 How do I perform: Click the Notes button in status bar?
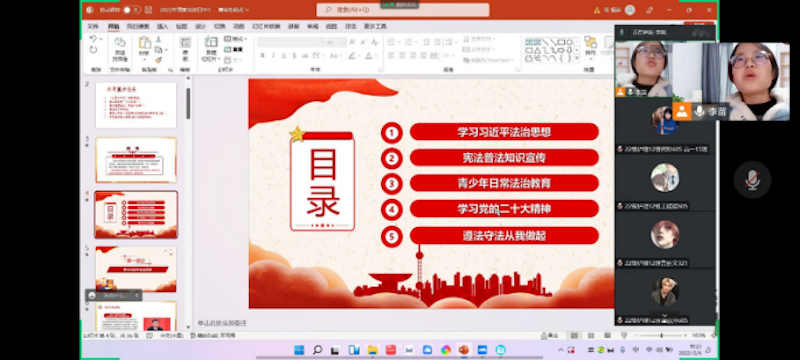point(550,336)
